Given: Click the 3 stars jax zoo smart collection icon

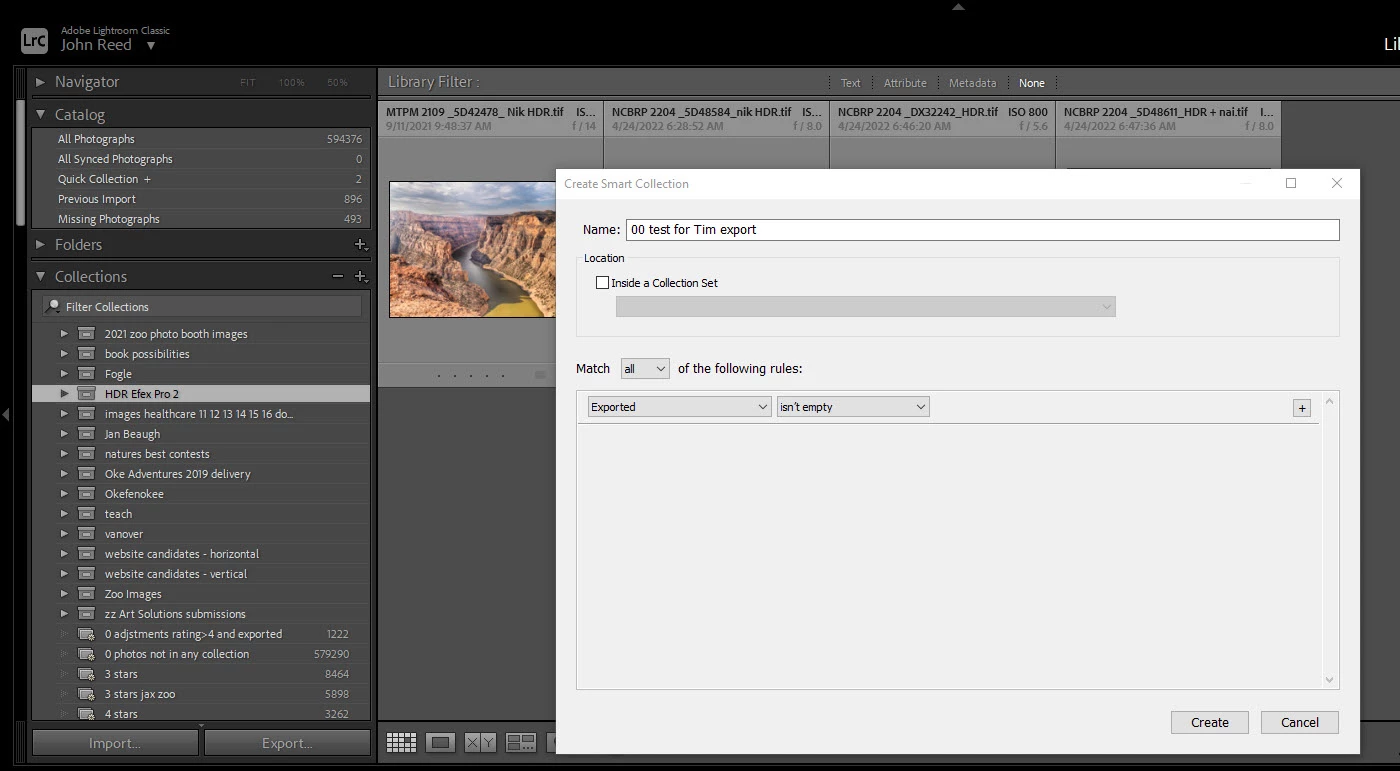Looking at the screenshot, I should pyautogui.click(x=86, y=694).
